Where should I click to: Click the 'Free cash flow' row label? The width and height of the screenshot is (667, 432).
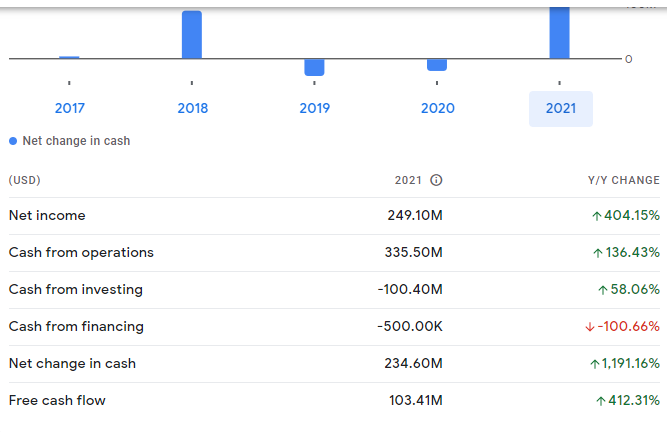point(57,401)
